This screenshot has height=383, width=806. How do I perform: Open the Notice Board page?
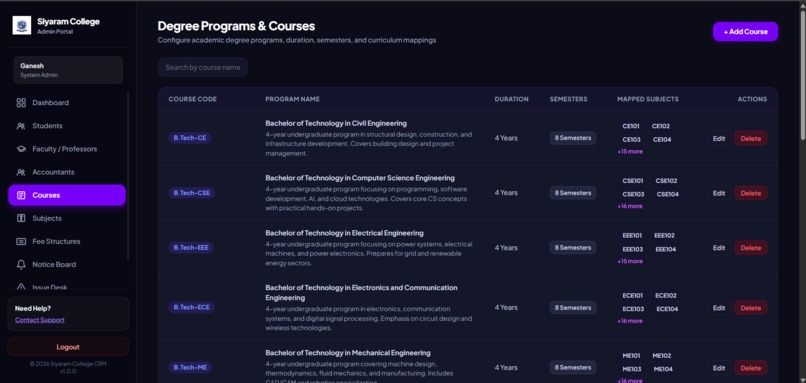coord(67,265)
